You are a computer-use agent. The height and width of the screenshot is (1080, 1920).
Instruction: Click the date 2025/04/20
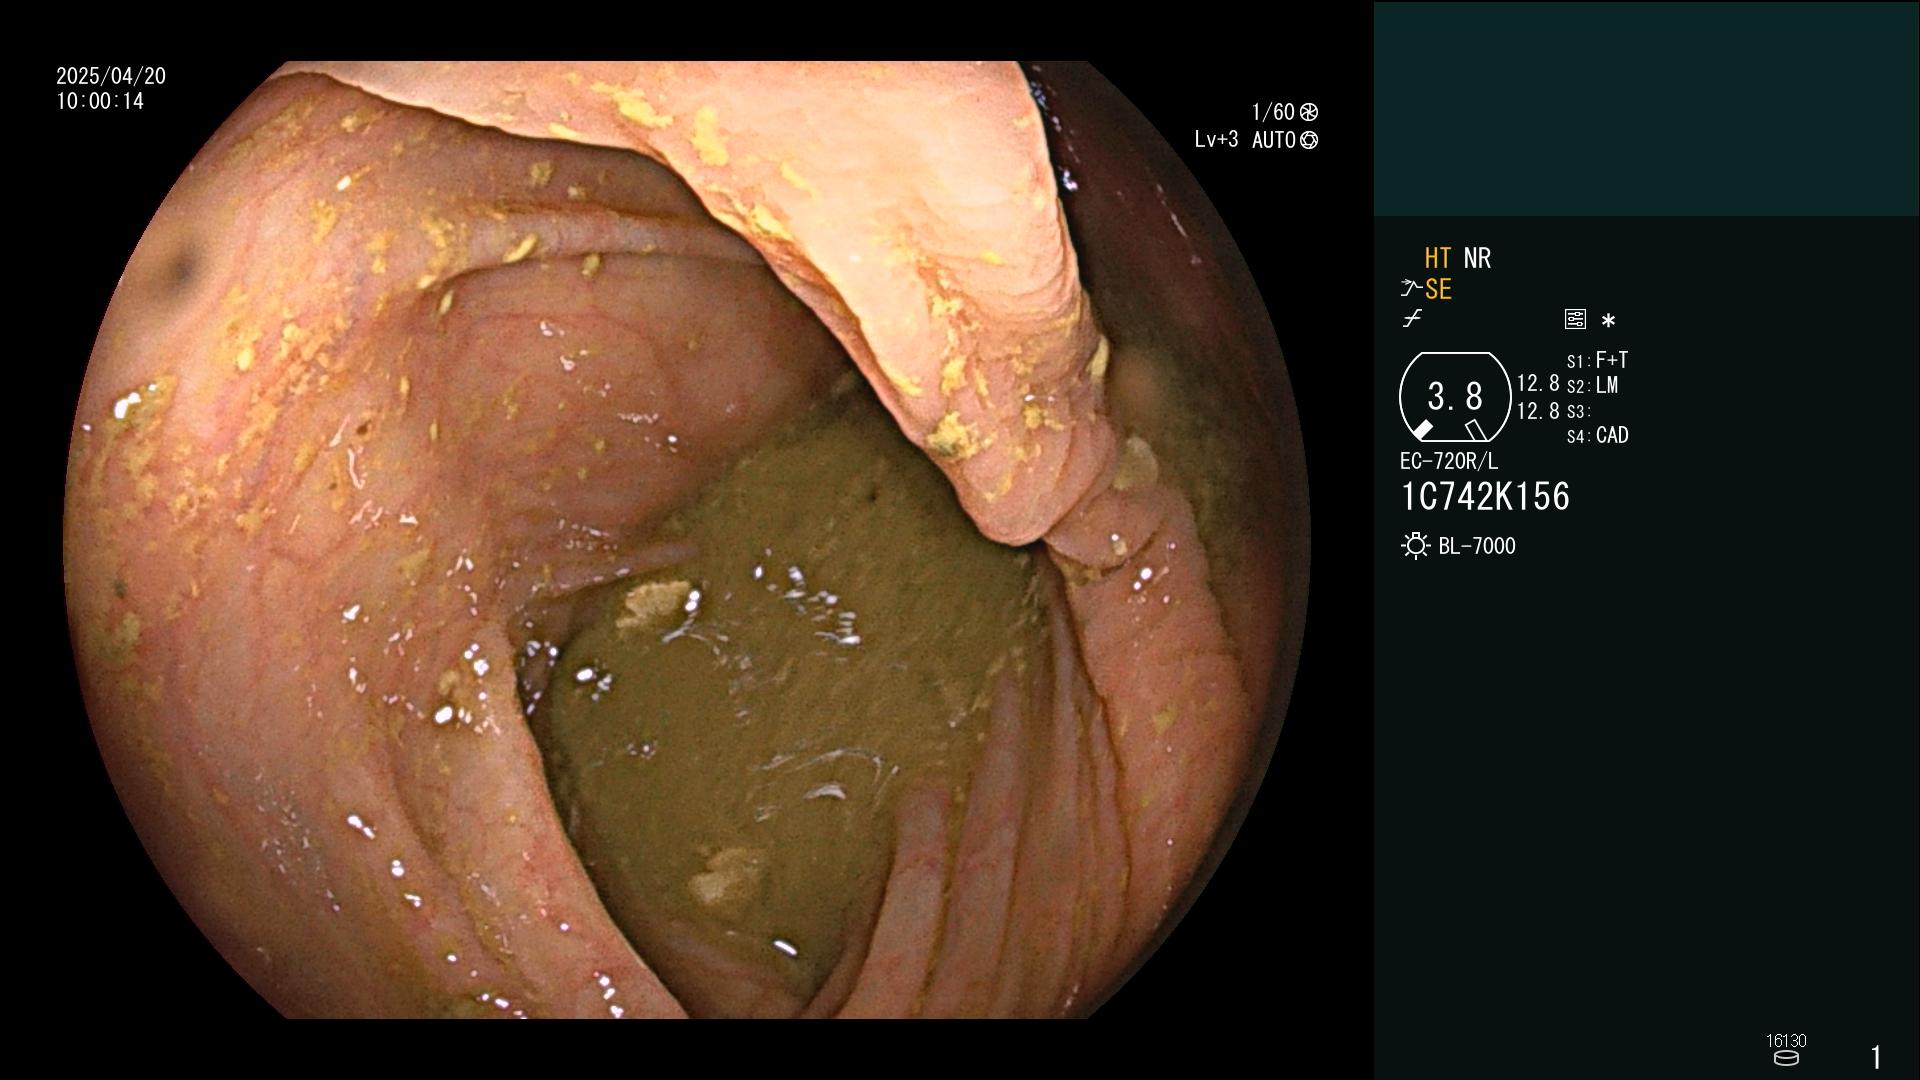coord(111,76)
